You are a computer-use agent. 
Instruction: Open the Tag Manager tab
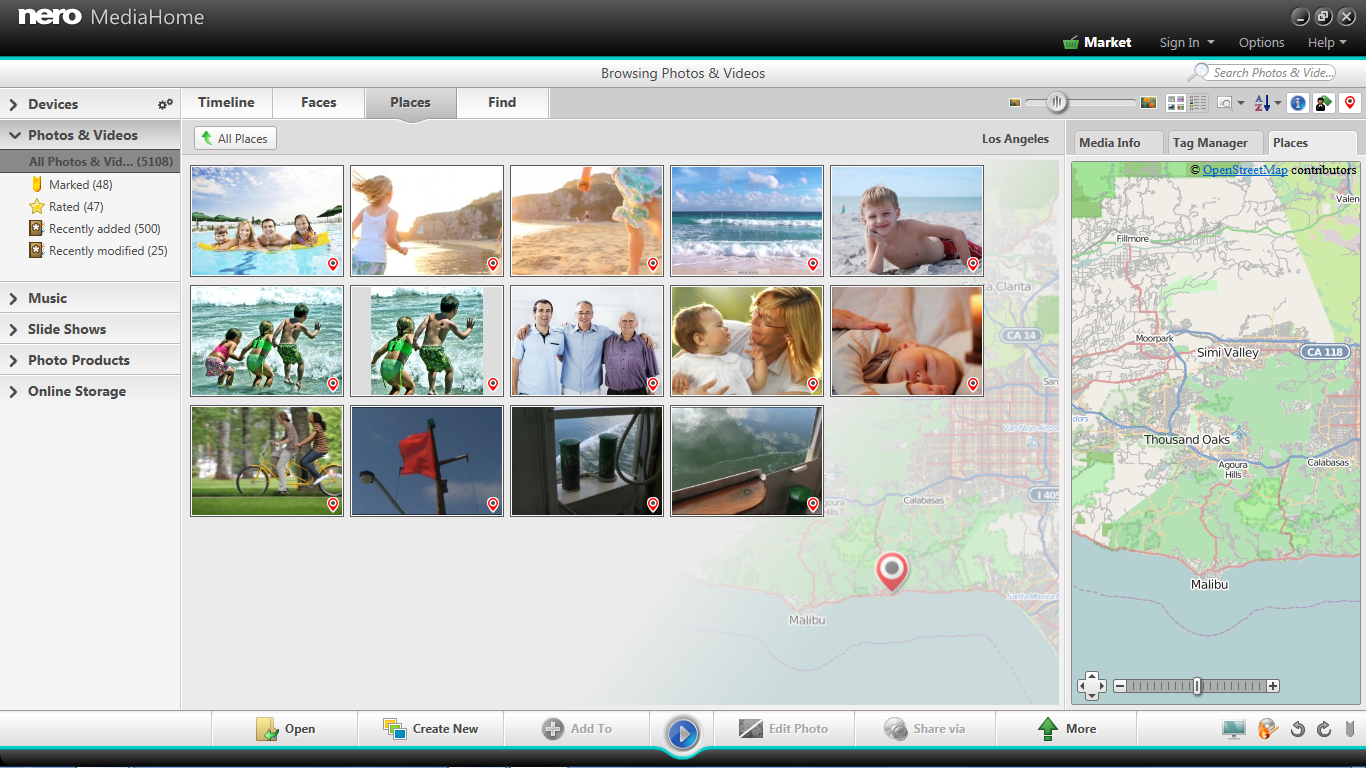[x=1210, y=143]
